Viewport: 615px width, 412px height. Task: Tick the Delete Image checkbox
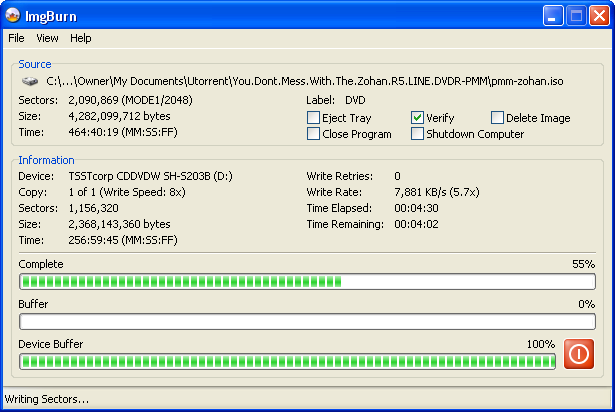pos(497,117)
